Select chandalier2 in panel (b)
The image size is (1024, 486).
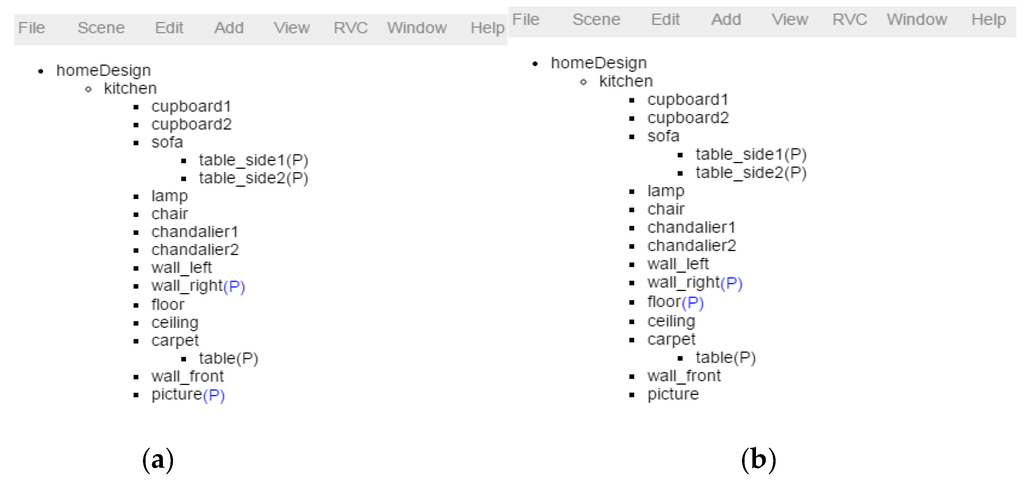[x=691, y=245]
